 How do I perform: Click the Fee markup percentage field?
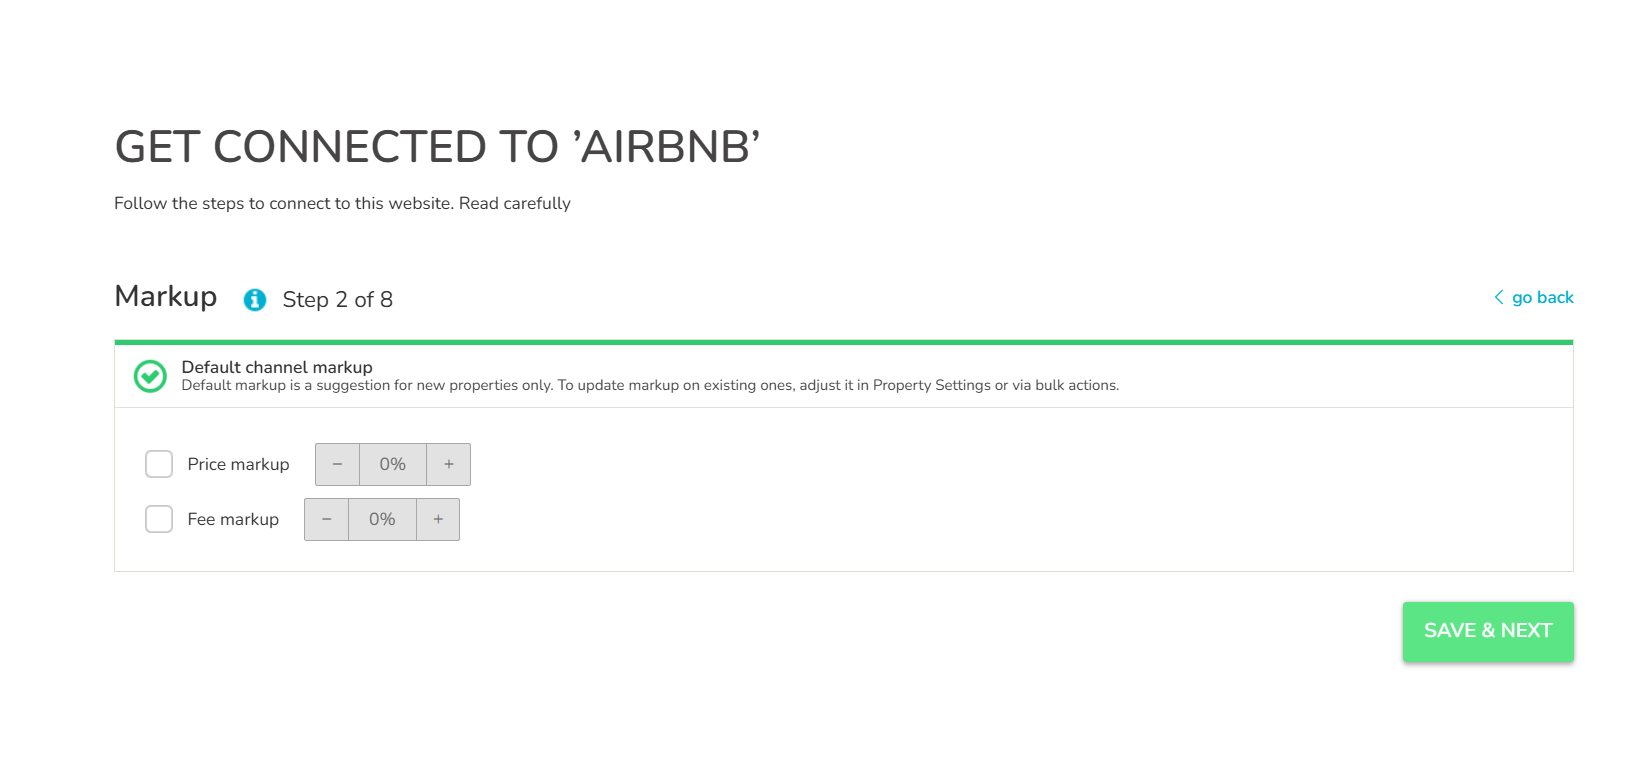click(x=382, y=519)
